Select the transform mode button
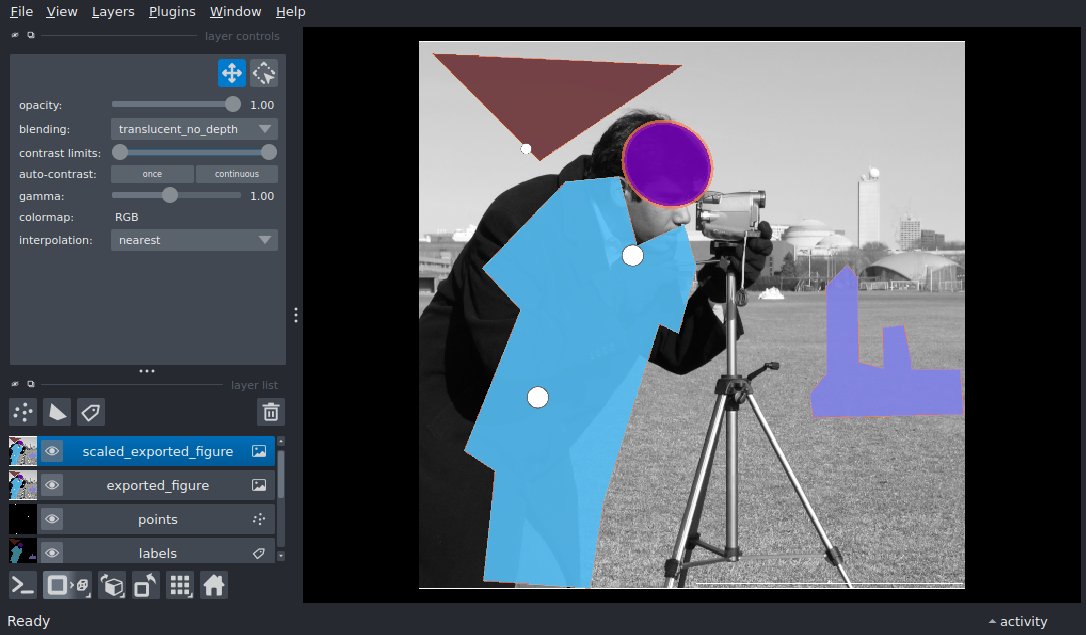 (264, 73)
